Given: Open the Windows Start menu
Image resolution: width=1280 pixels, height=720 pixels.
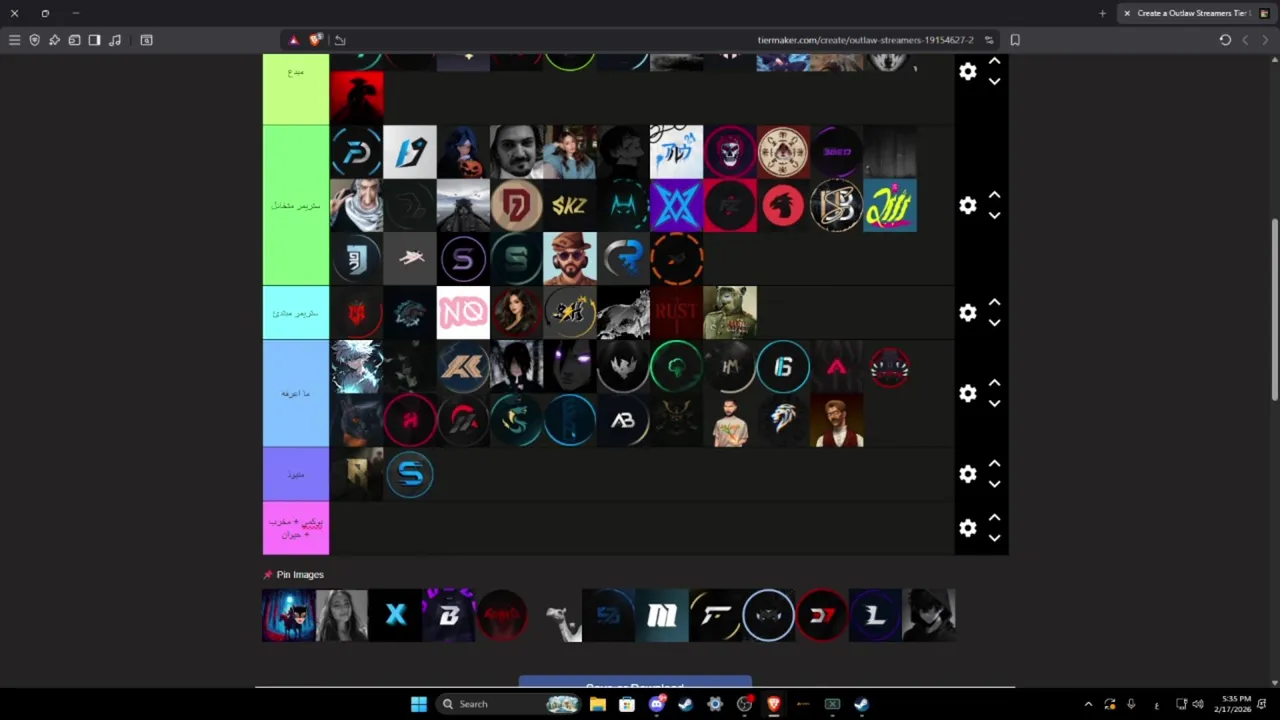Looking at the screenshot, I should point(419,704).
